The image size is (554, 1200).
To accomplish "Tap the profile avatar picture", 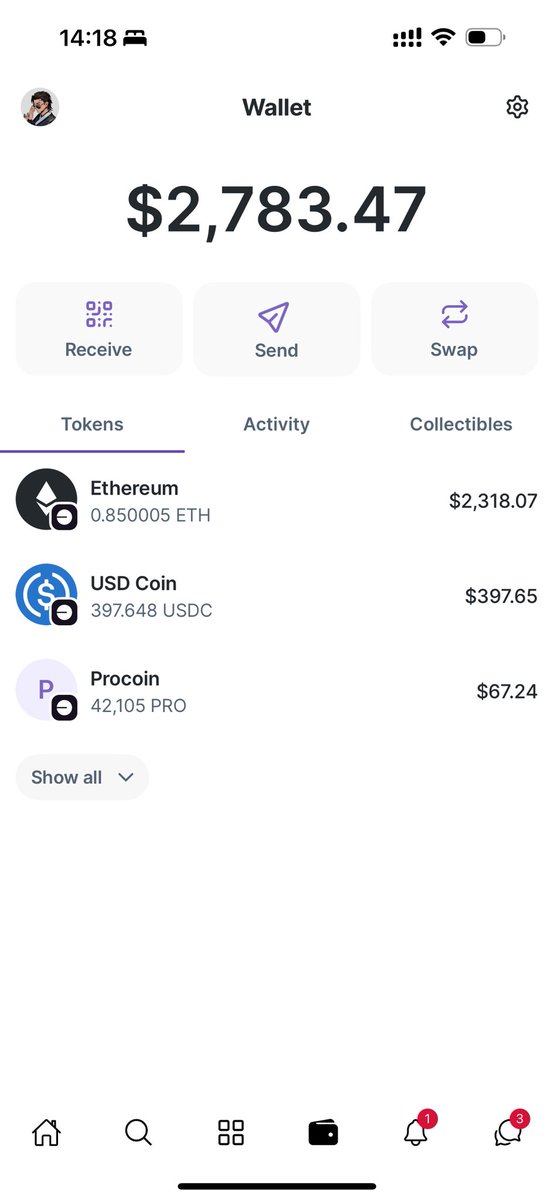I will 40,107.
